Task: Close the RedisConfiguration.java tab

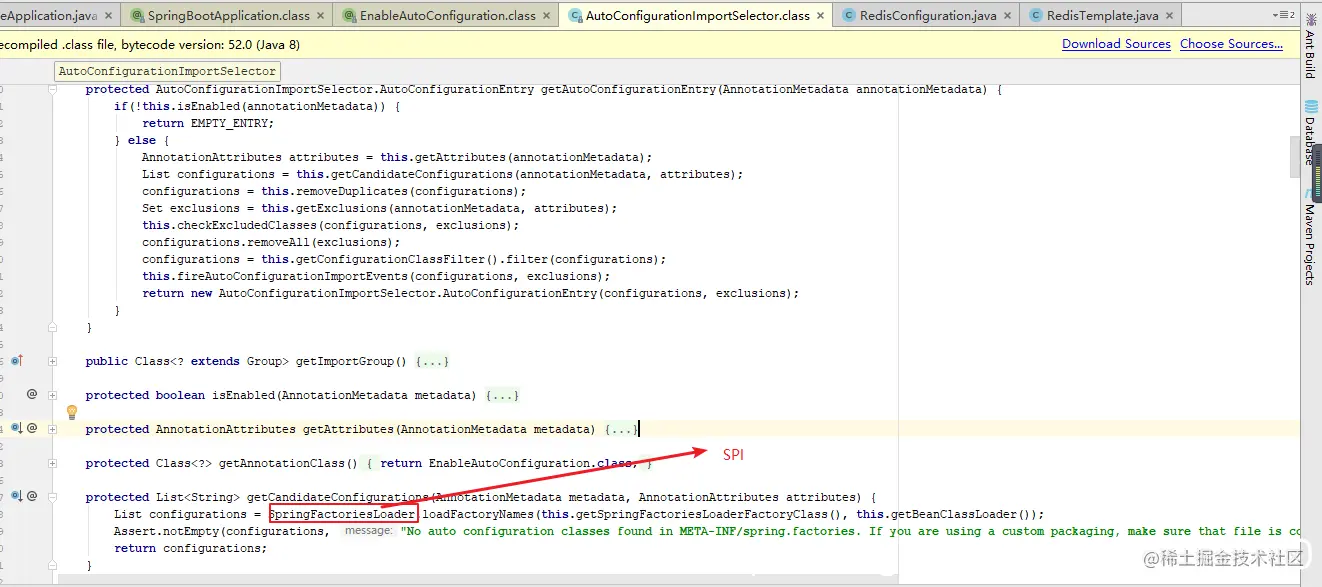Action: tap(1006, 16)
